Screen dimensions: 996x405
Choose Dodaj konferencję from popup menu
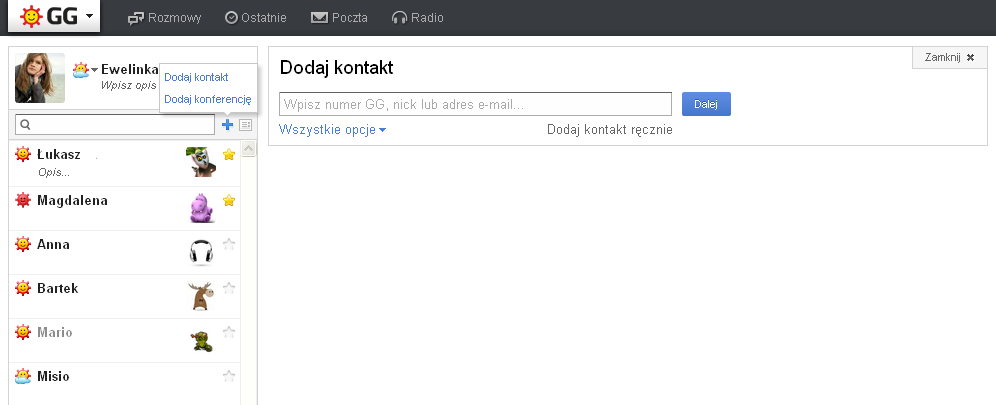[208, 99]
